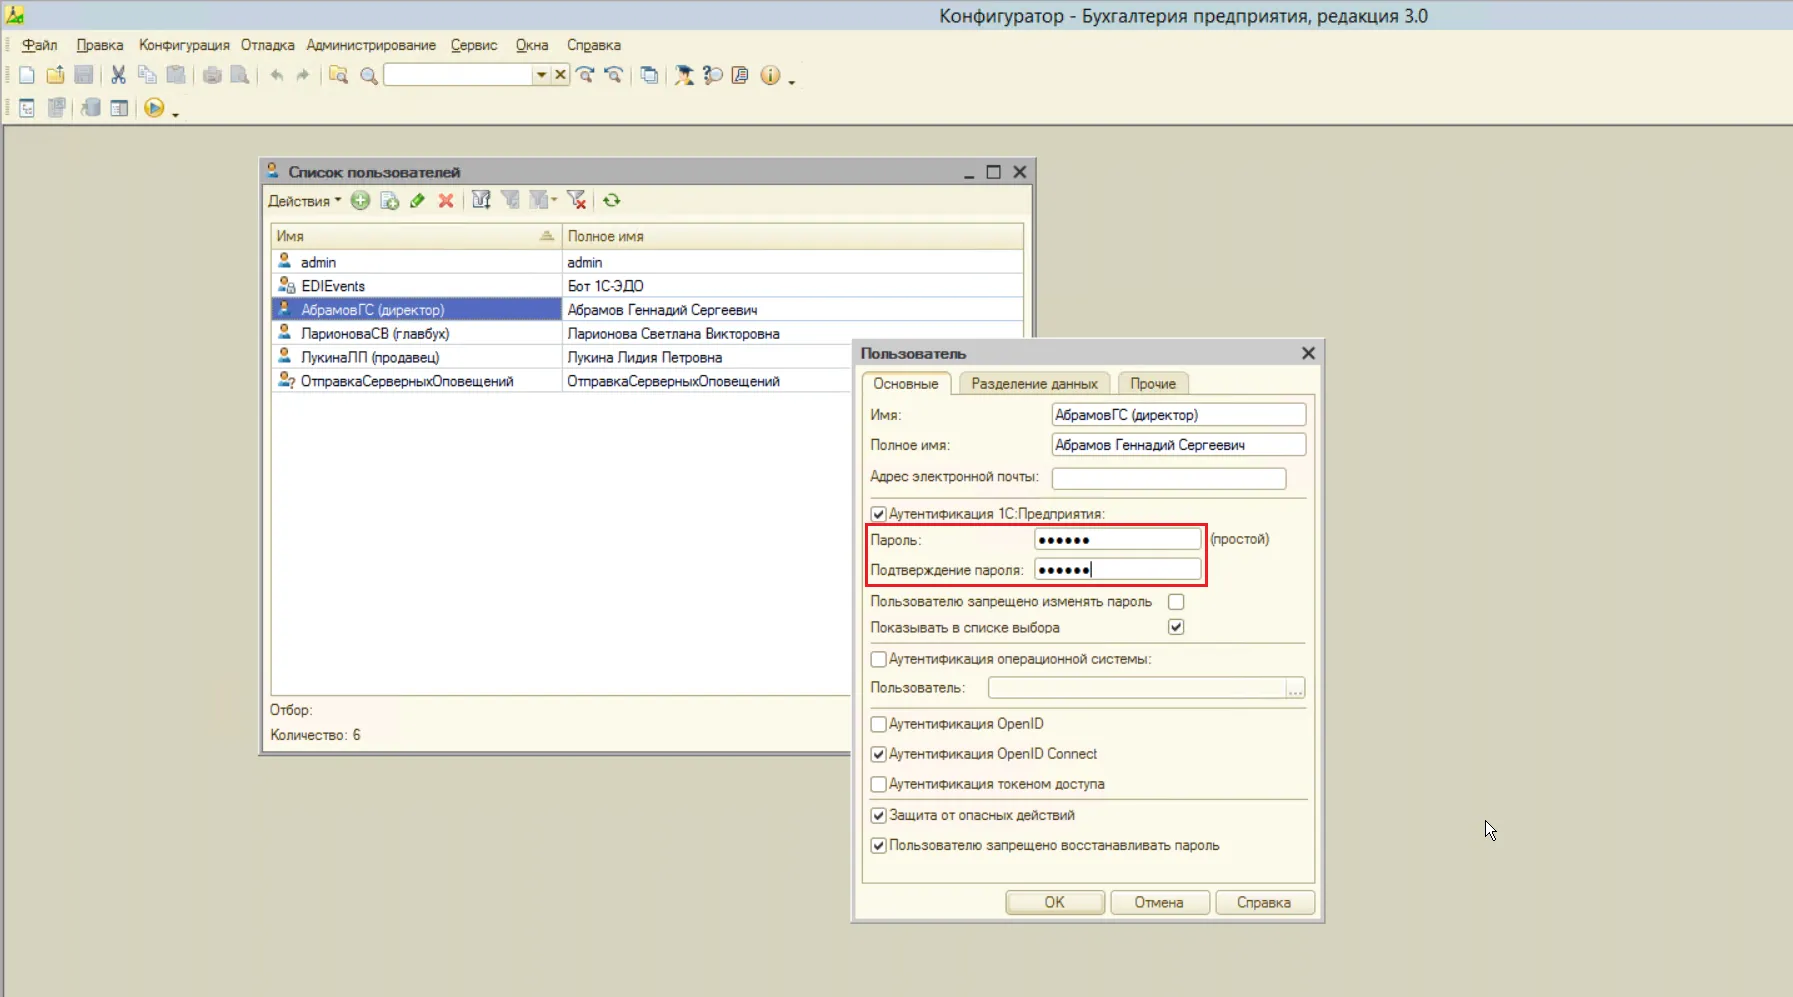Click the email address input field
This screenshot has height=997, width=1793.
pyautogui.click(x=1168, y=478)
